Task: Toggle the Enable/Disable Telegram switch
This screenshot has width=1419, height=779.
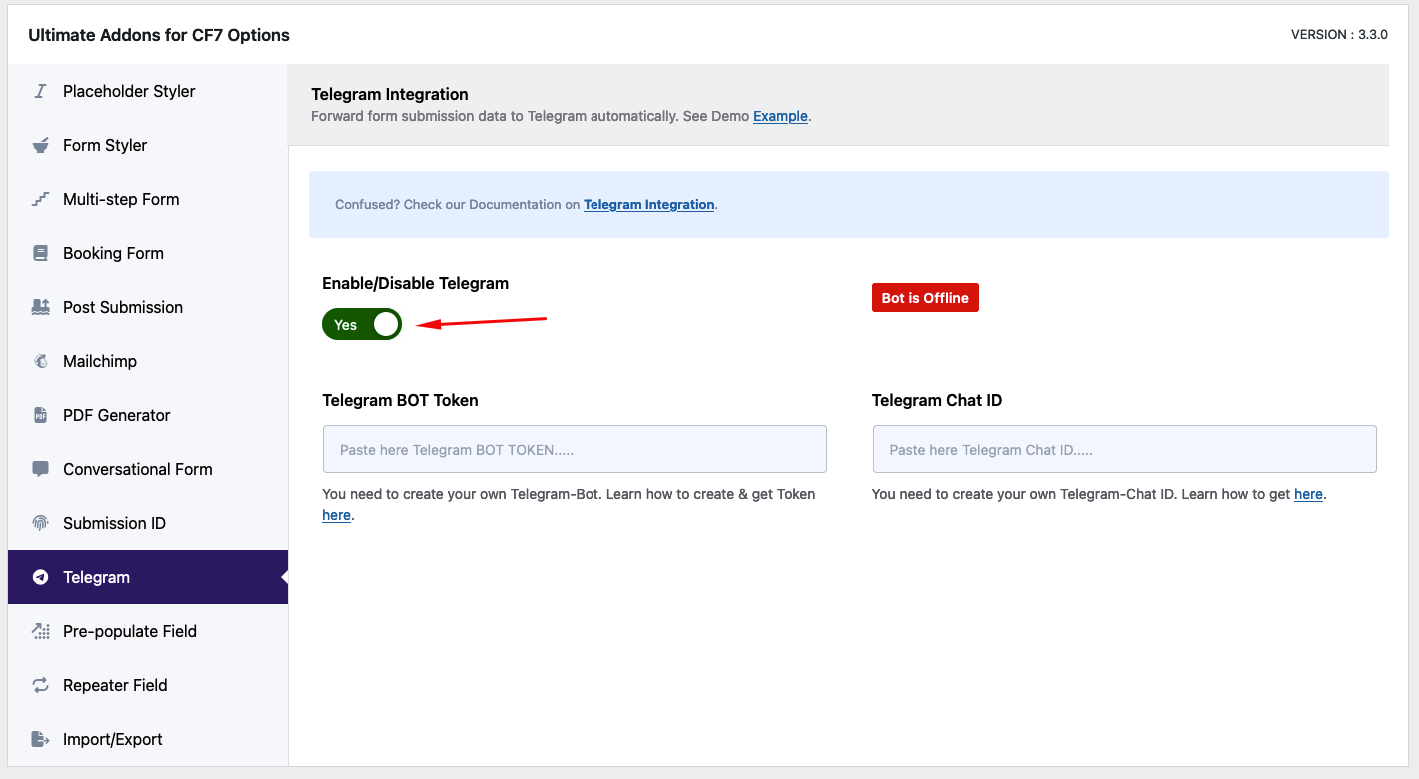Action: point(362,324)
